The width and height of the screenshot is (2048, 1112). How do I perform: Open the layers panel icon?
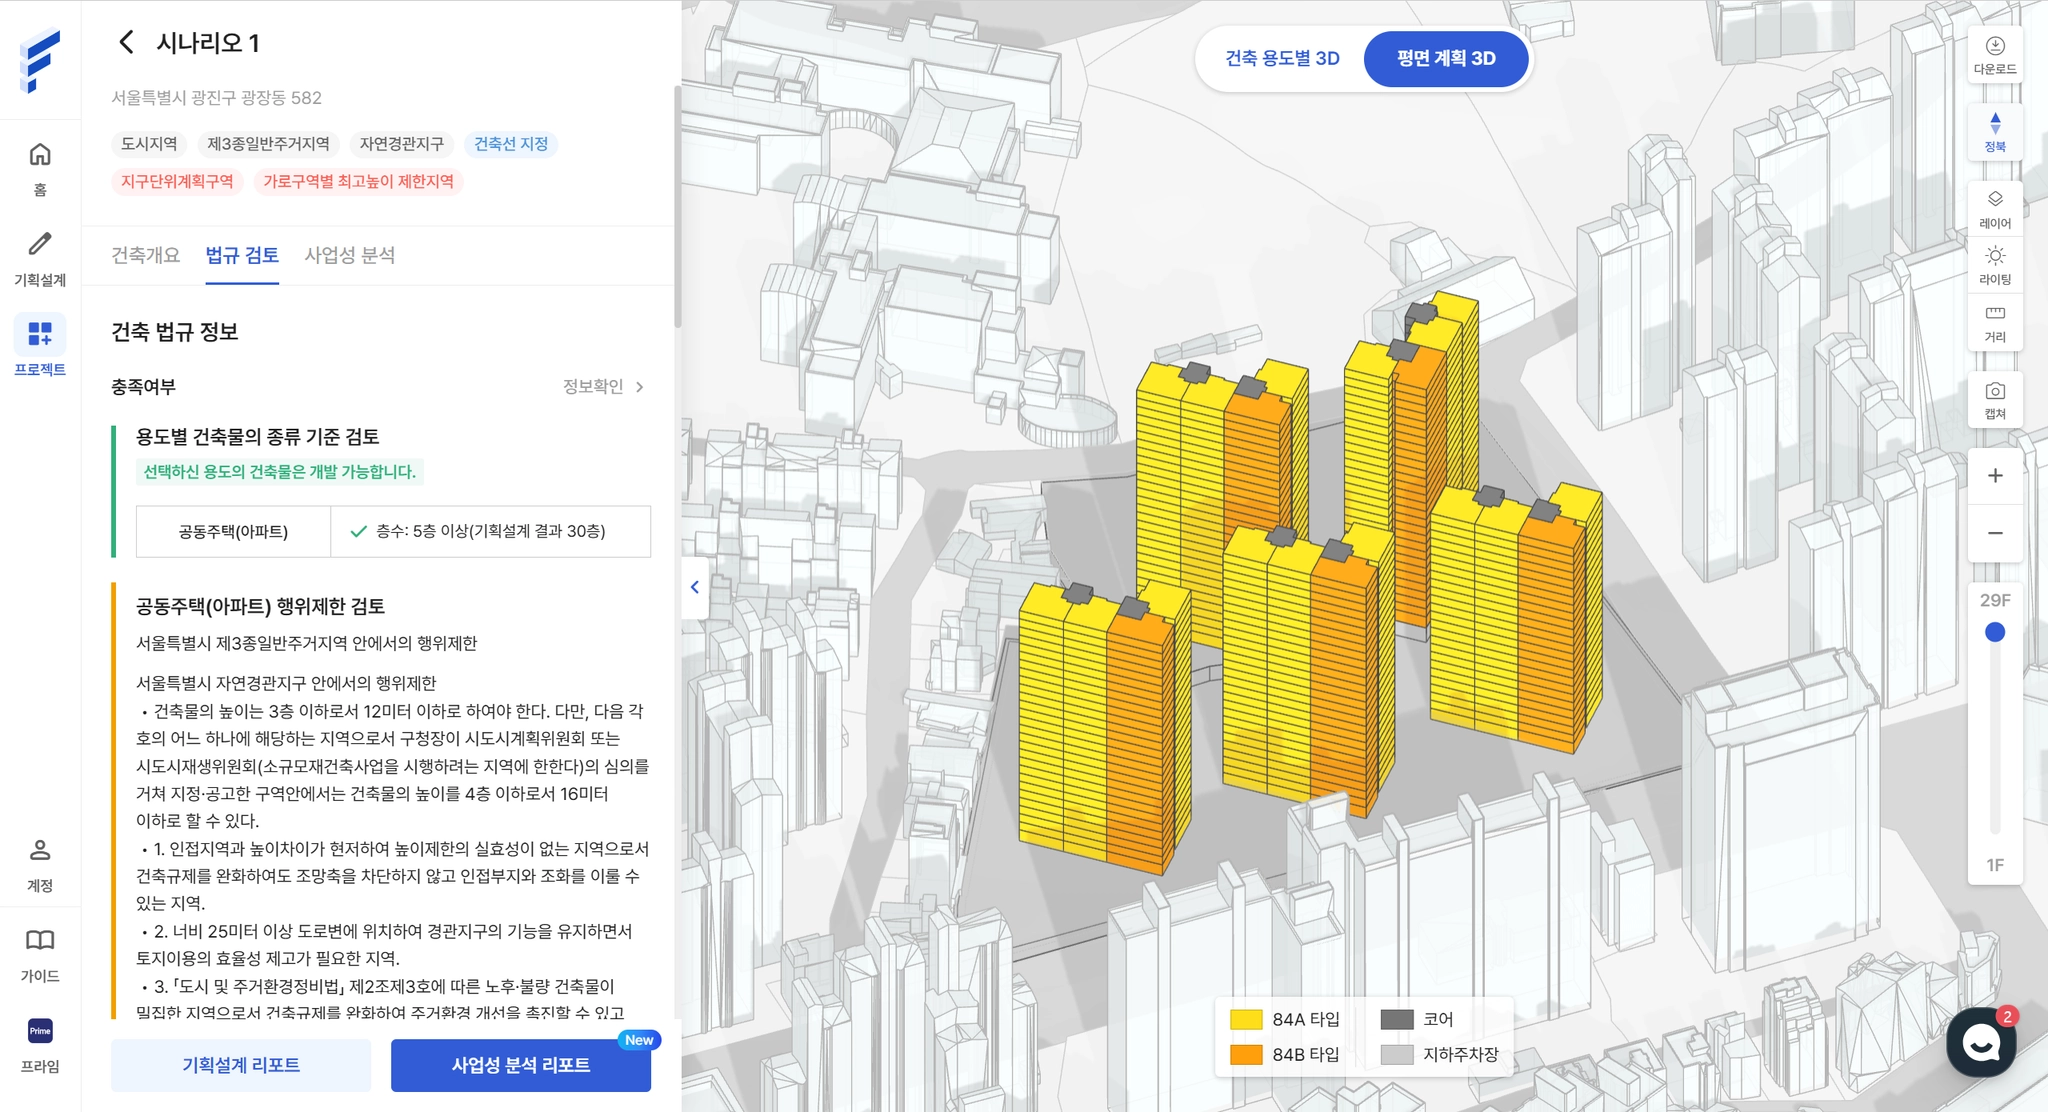pyautogui.click(x=1994, y=208)
